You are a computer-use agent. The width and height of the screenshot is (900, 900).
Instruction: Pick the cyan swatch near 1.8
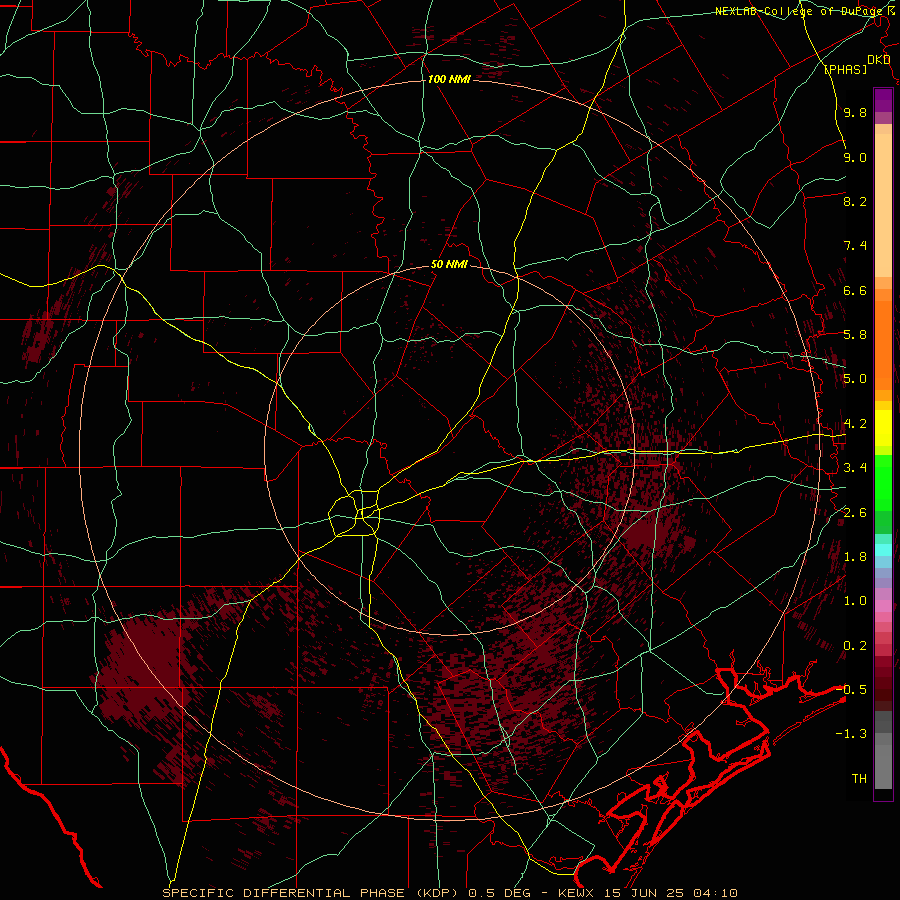pos(883,550)
